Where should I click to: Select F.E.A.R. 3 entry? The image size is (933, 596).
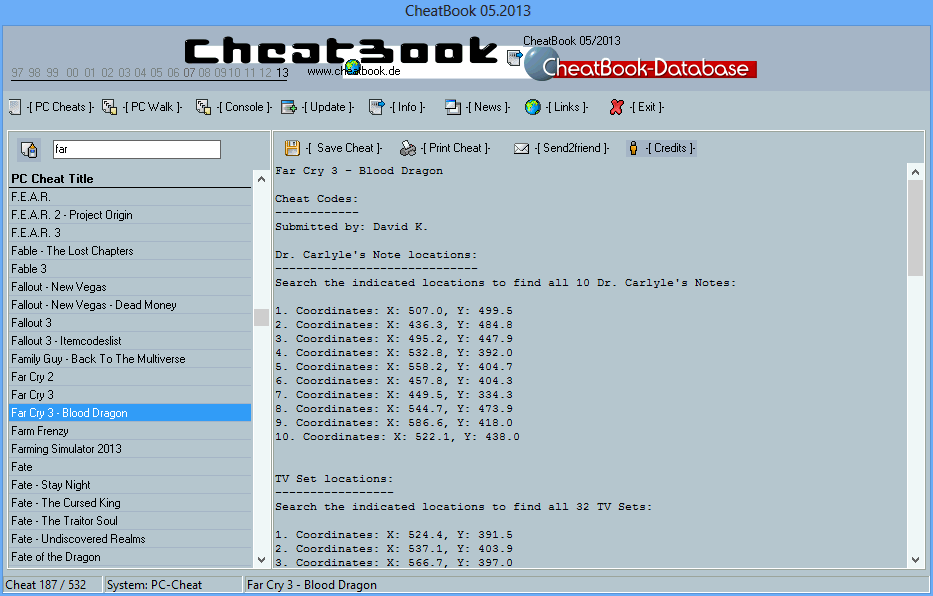tap(130, 233)
